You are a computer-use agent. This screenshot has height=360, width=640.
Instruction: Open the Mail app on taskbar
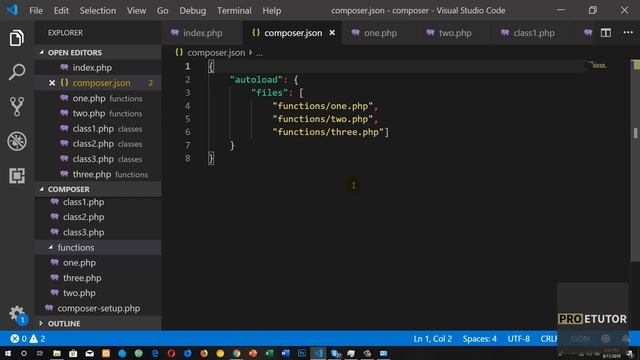[89, 353]
